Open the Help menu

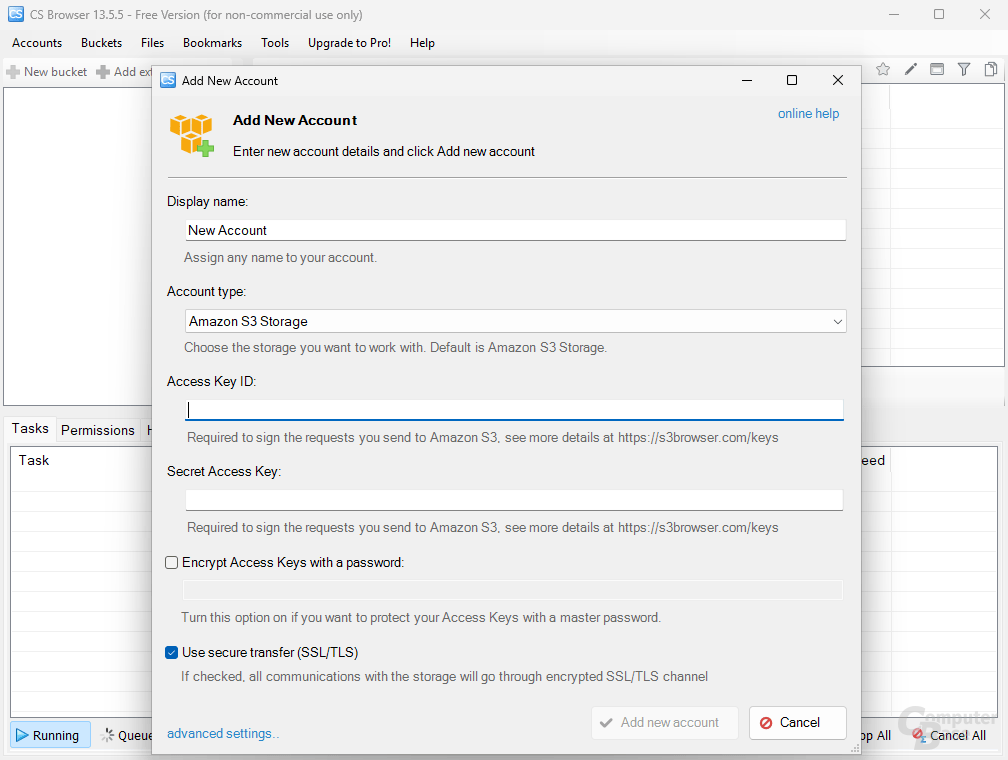(422, 43)
